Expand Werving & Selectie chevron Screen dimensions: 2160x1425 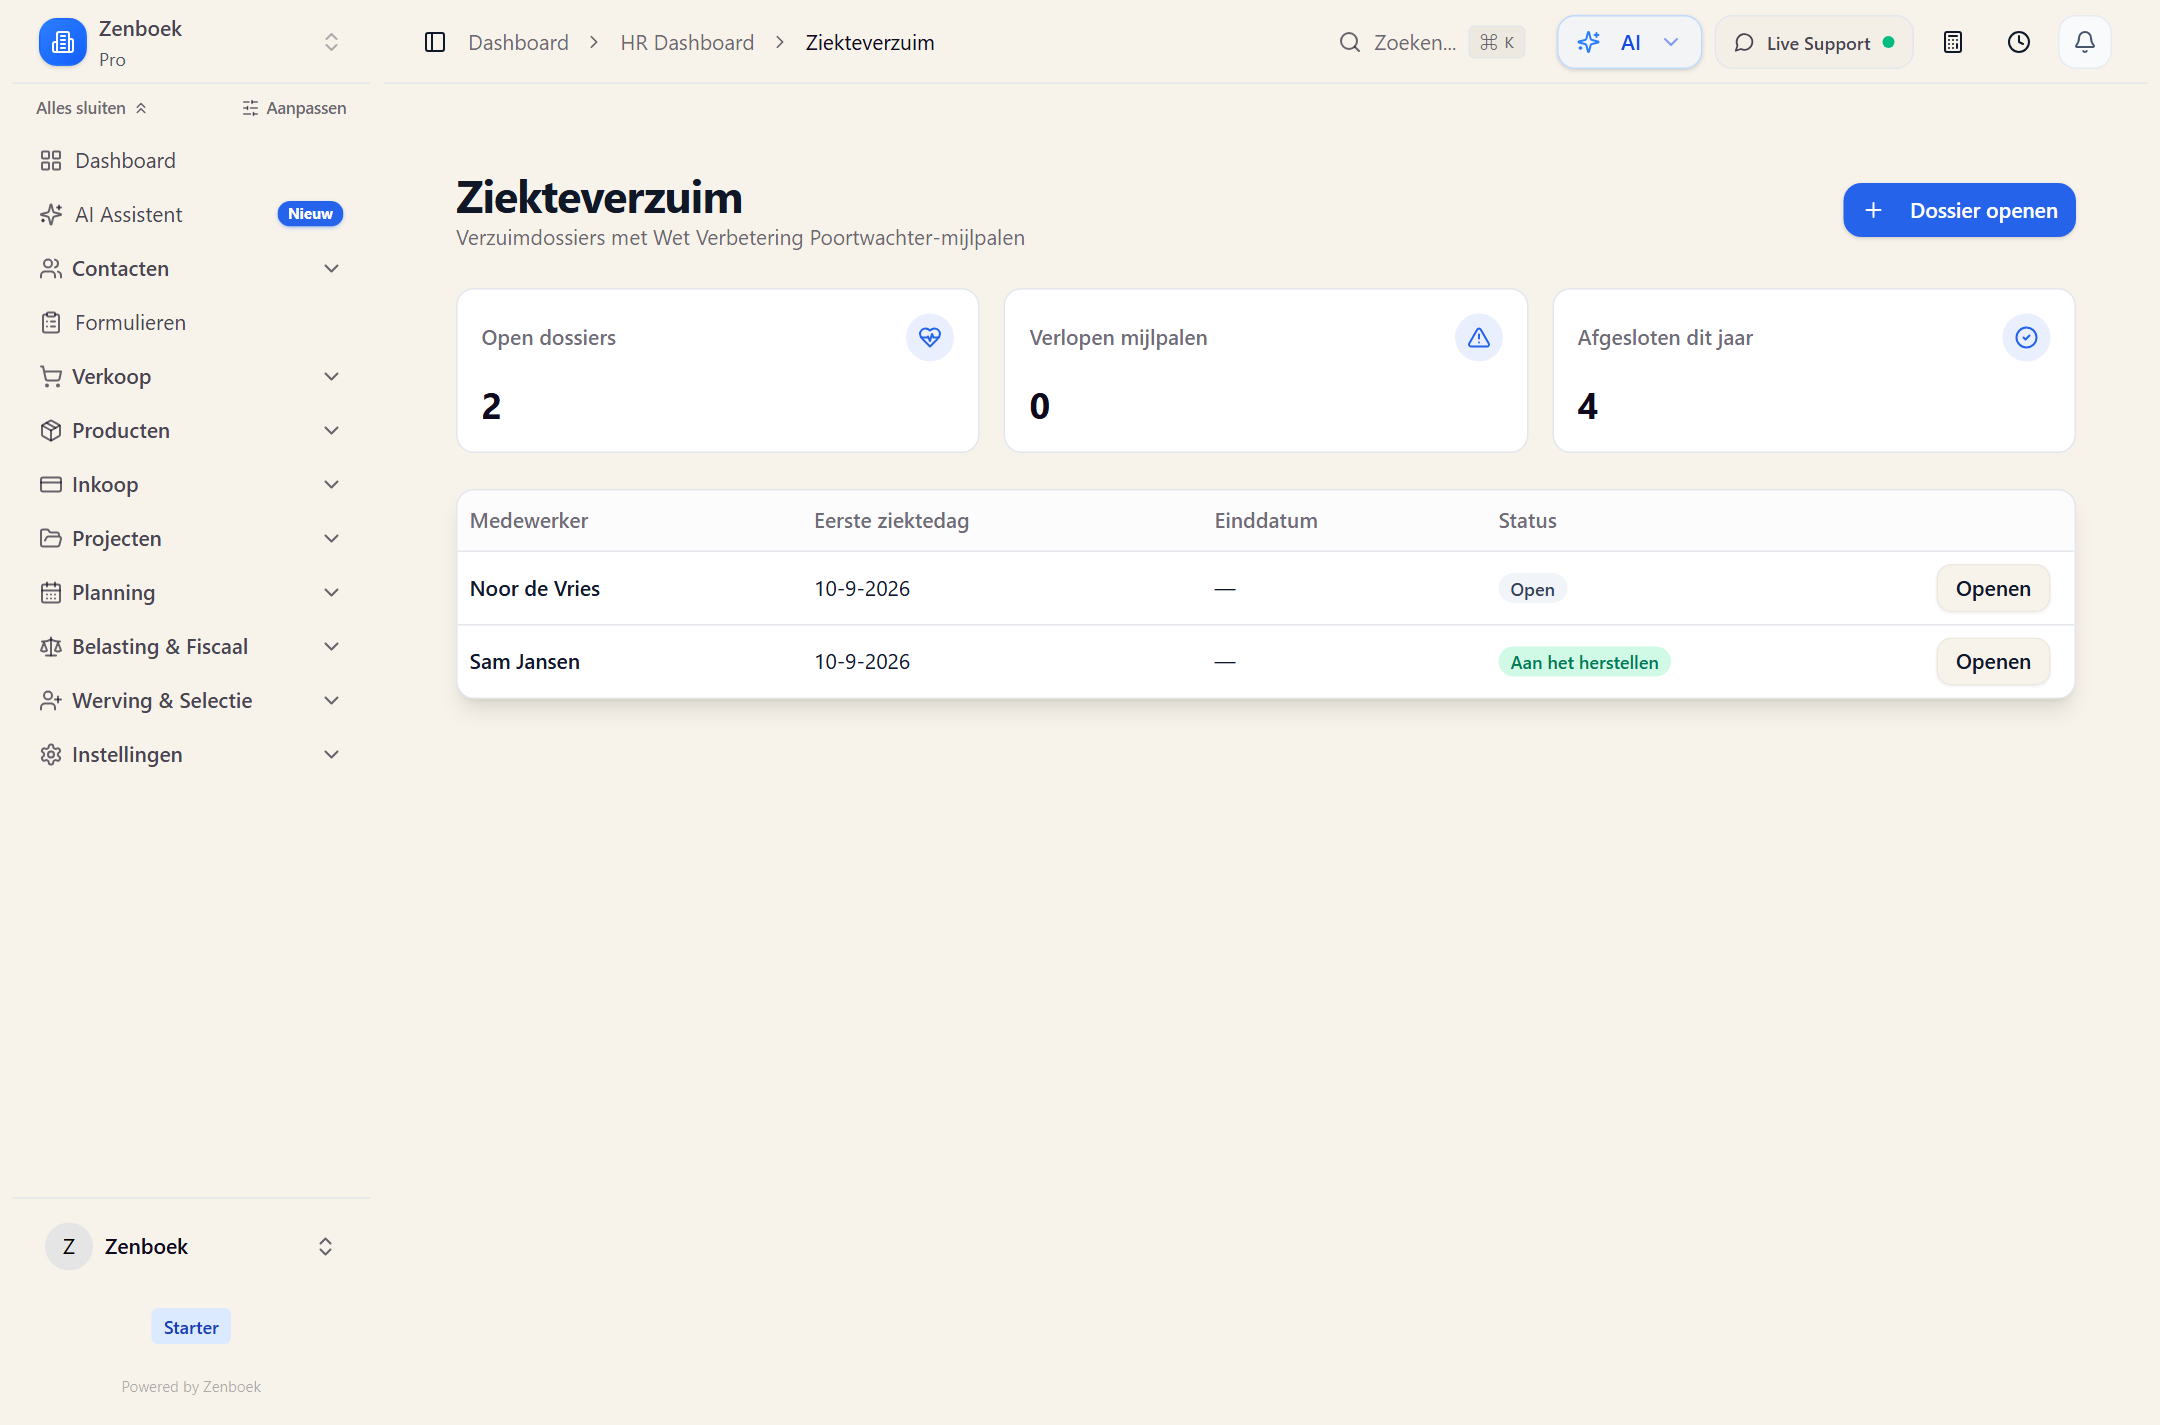332,701
